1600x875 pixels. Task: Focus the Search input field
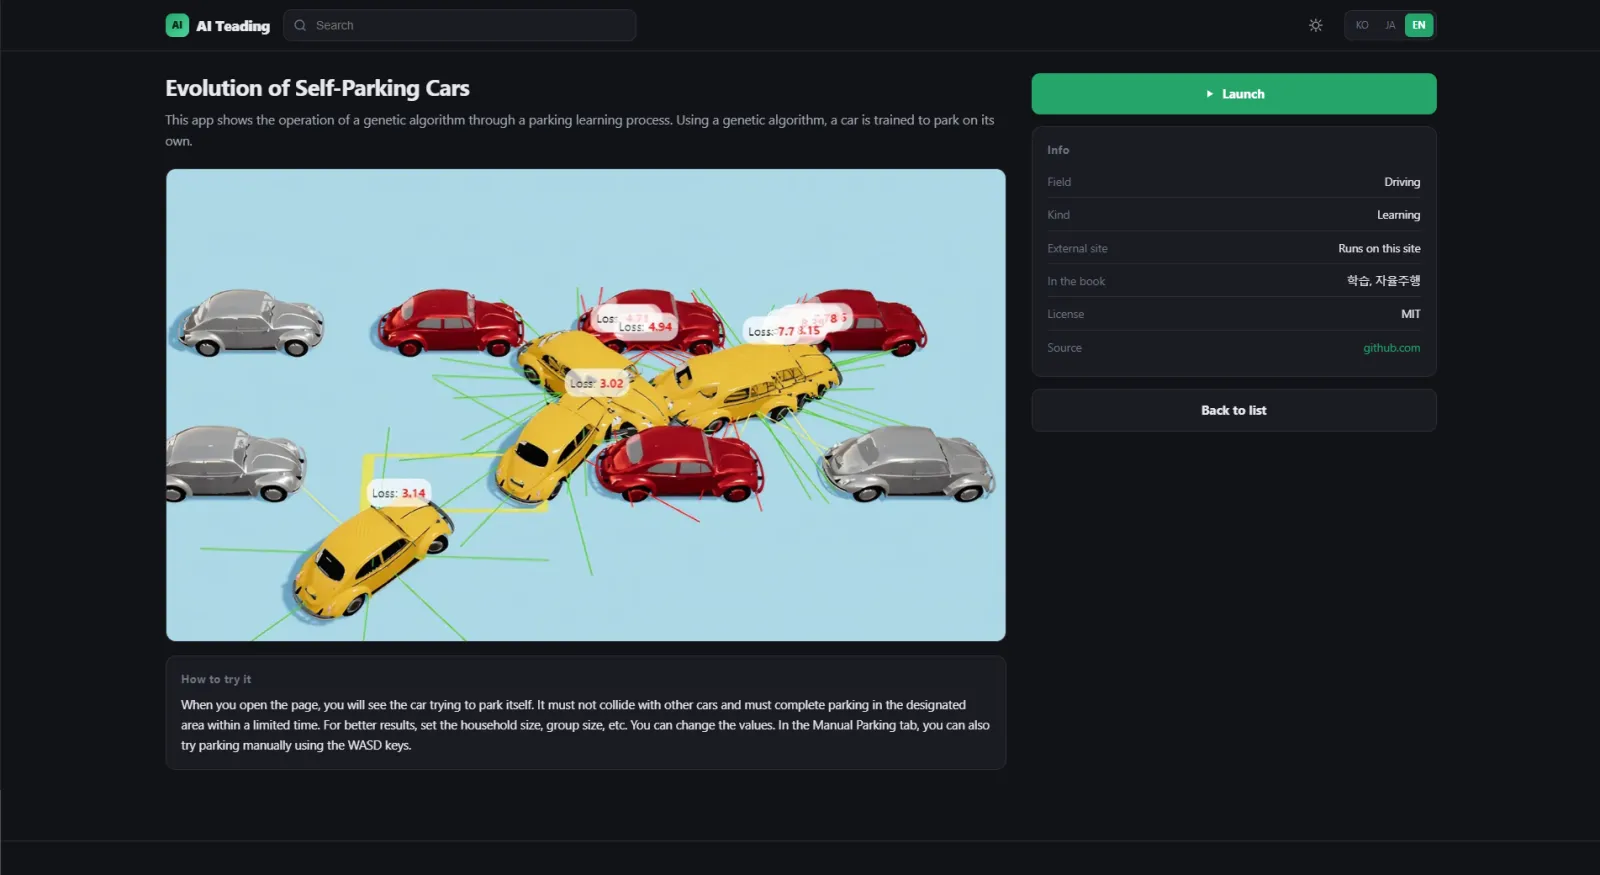coord(460,25)
